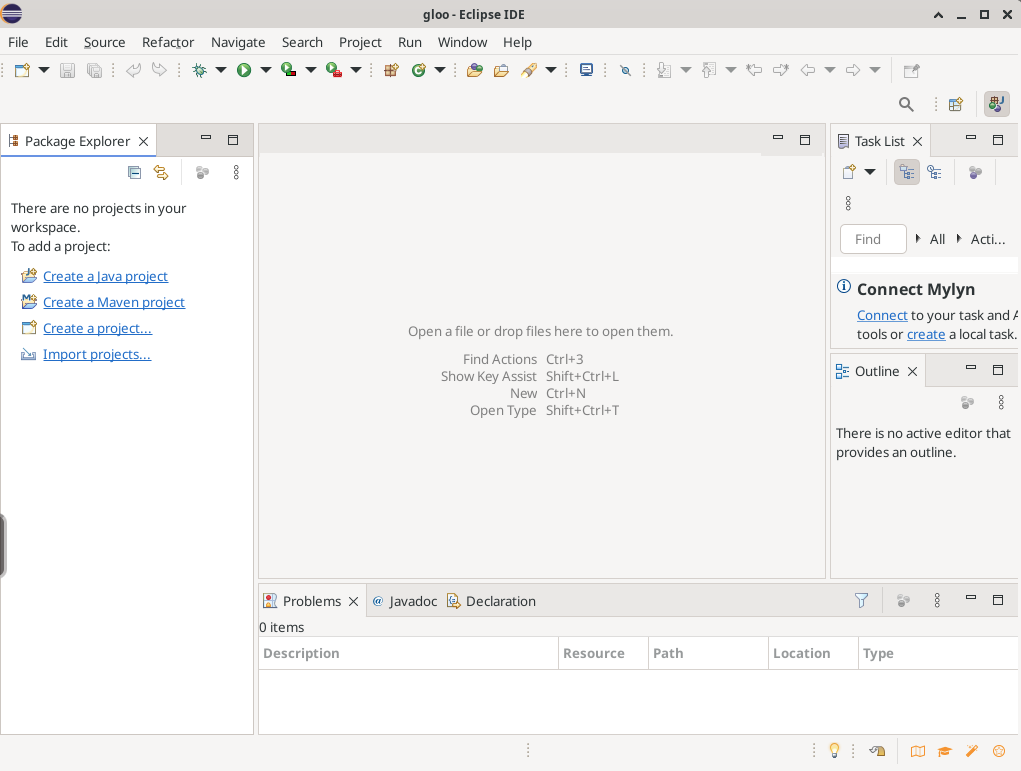Close the Outline view tab

point(912,371)
